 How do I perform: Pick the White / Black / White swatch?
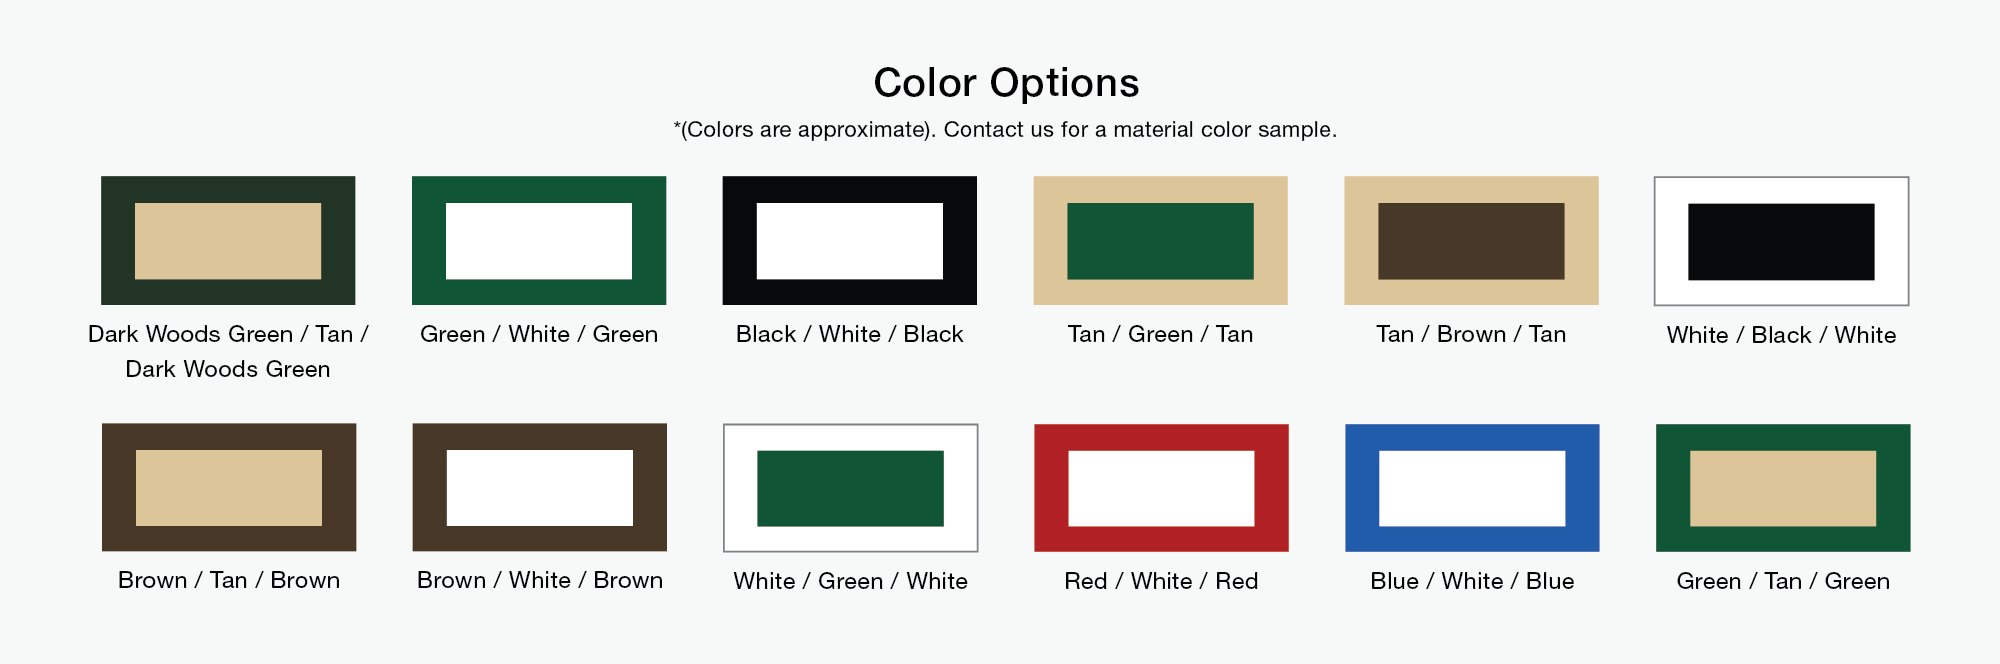pyautogui.click(x=1781, y=241)
